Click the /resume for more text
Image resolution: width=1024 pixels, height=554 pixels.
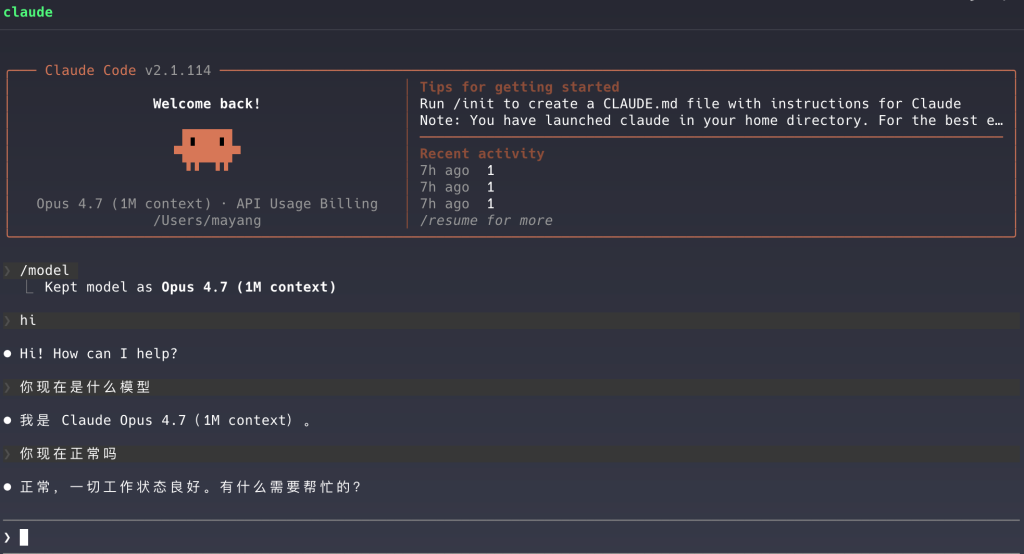(486, 220)
